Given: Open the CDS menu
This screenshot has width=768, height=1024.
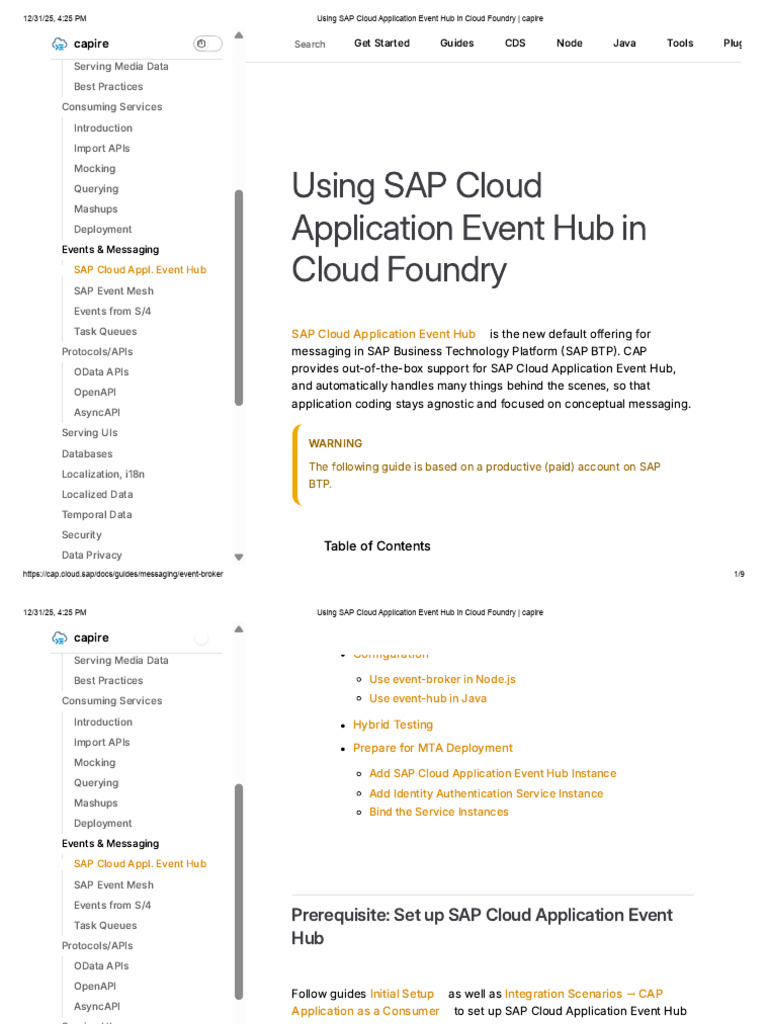Looking at the screenshot, I should pos(515,43).
